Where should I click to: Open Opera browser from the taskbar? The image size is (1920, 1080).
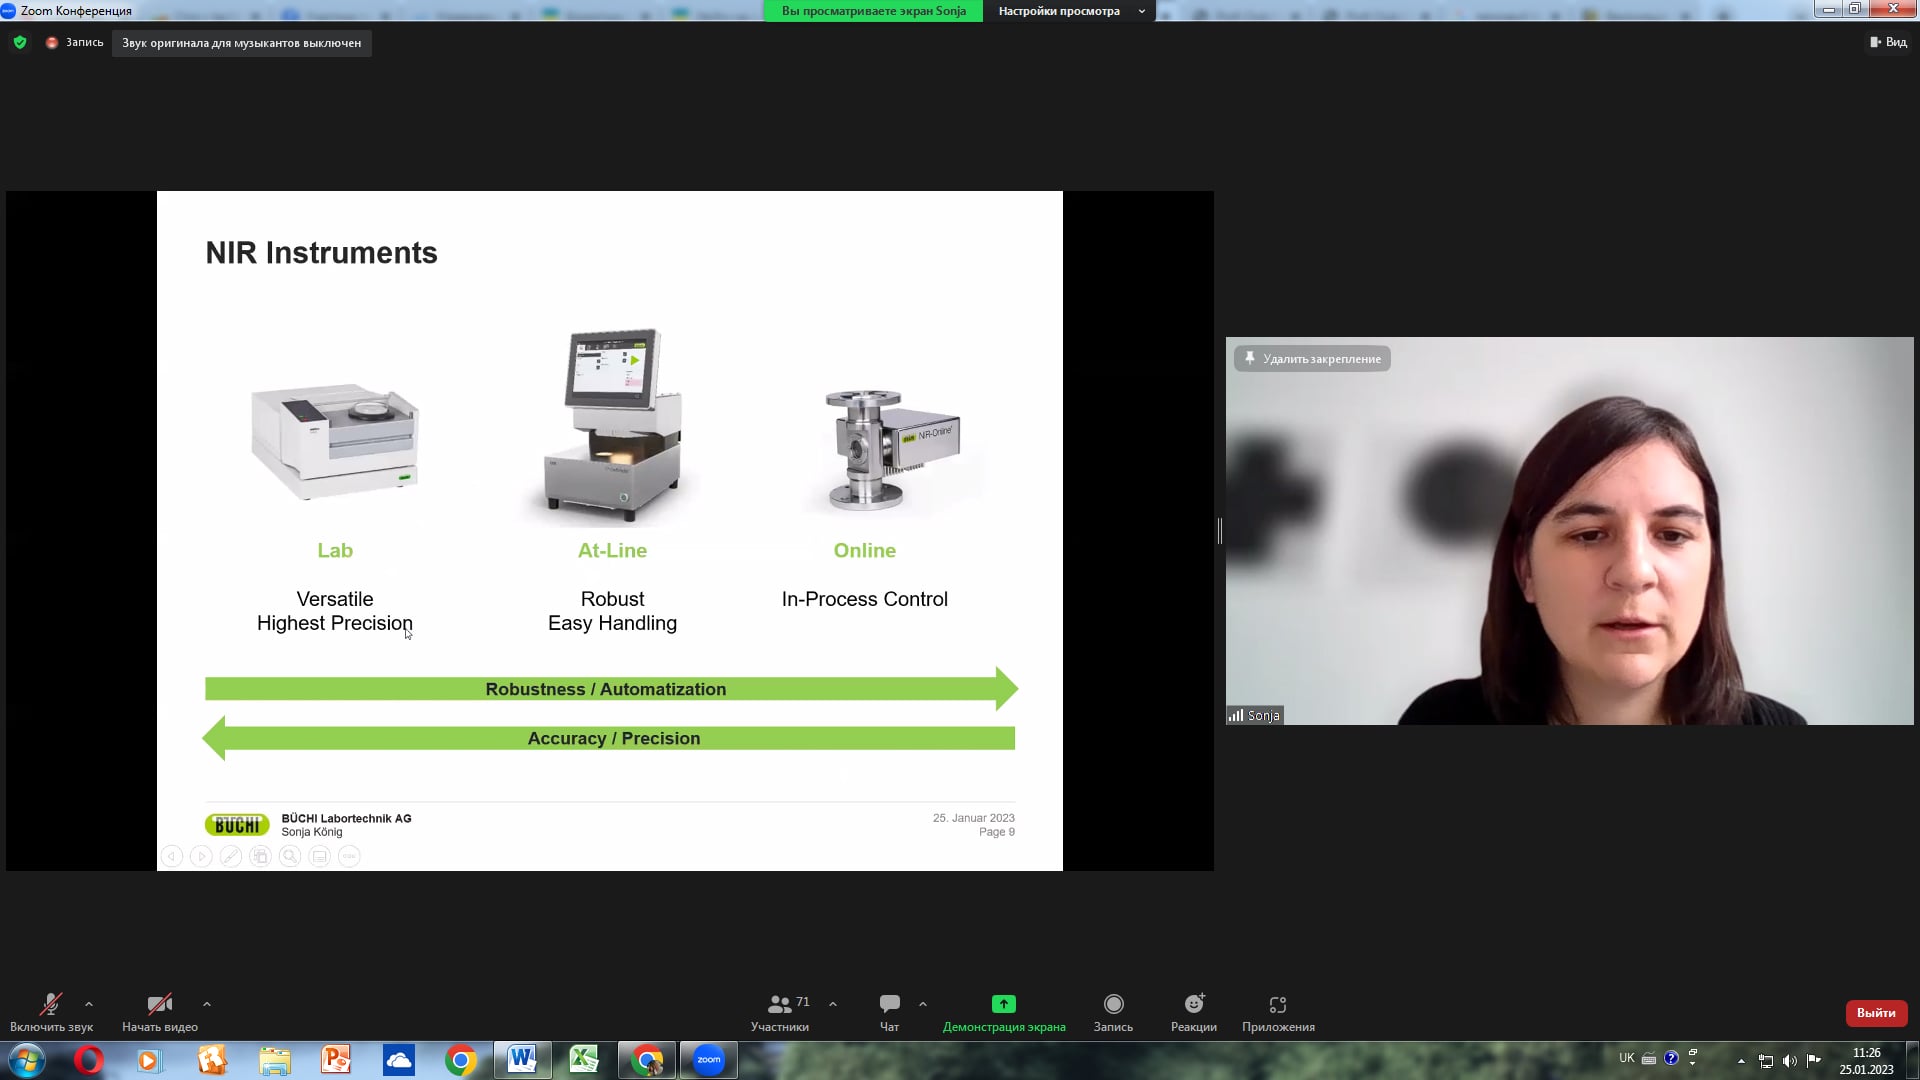(88, 1060)
